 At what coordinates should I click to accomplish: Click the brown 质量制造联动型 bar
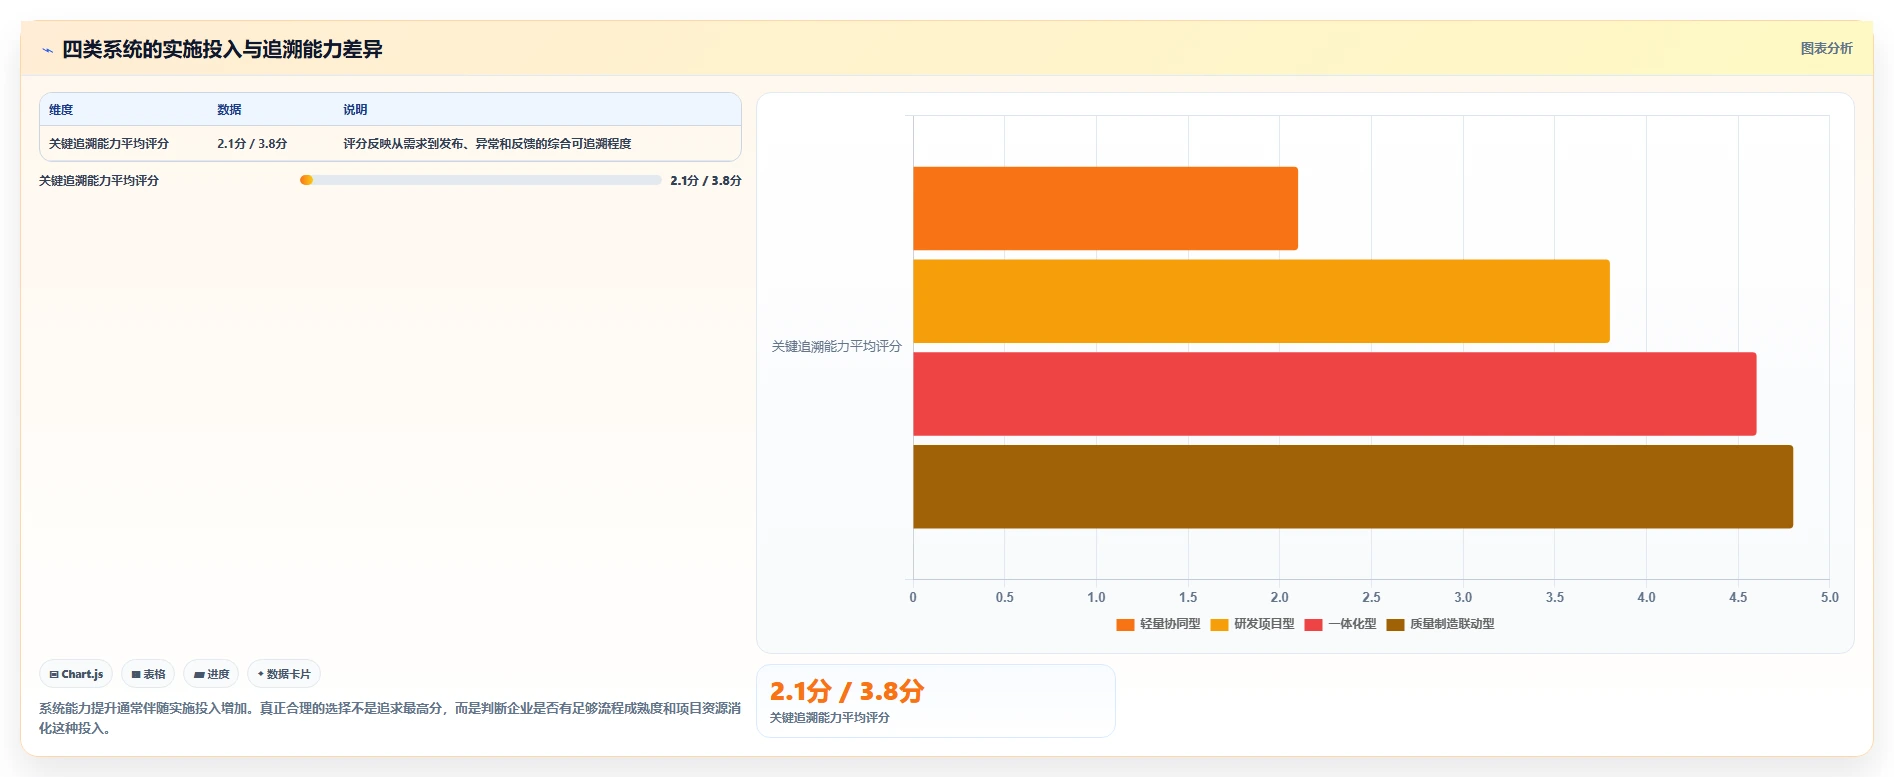coord(1353,487)
